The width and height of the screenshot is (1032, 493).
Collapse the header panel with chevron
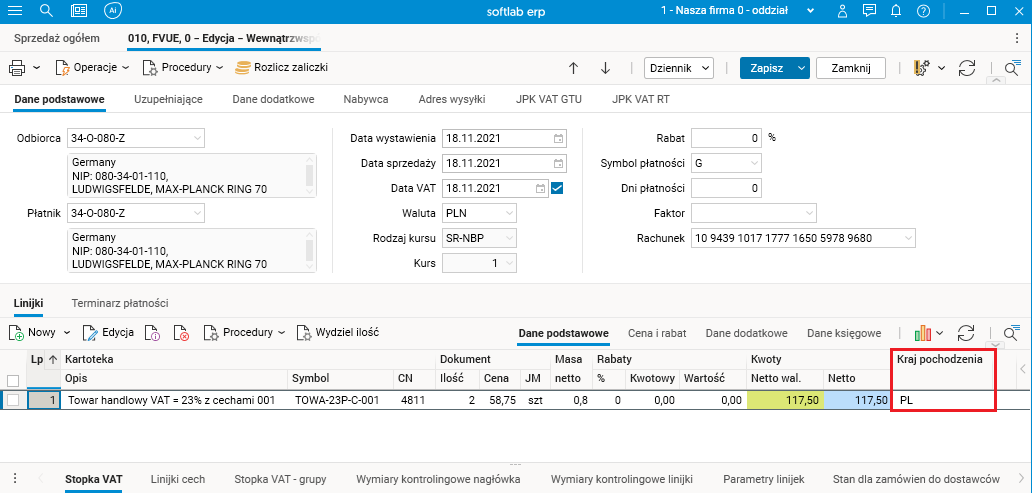(x=997, y=81)
